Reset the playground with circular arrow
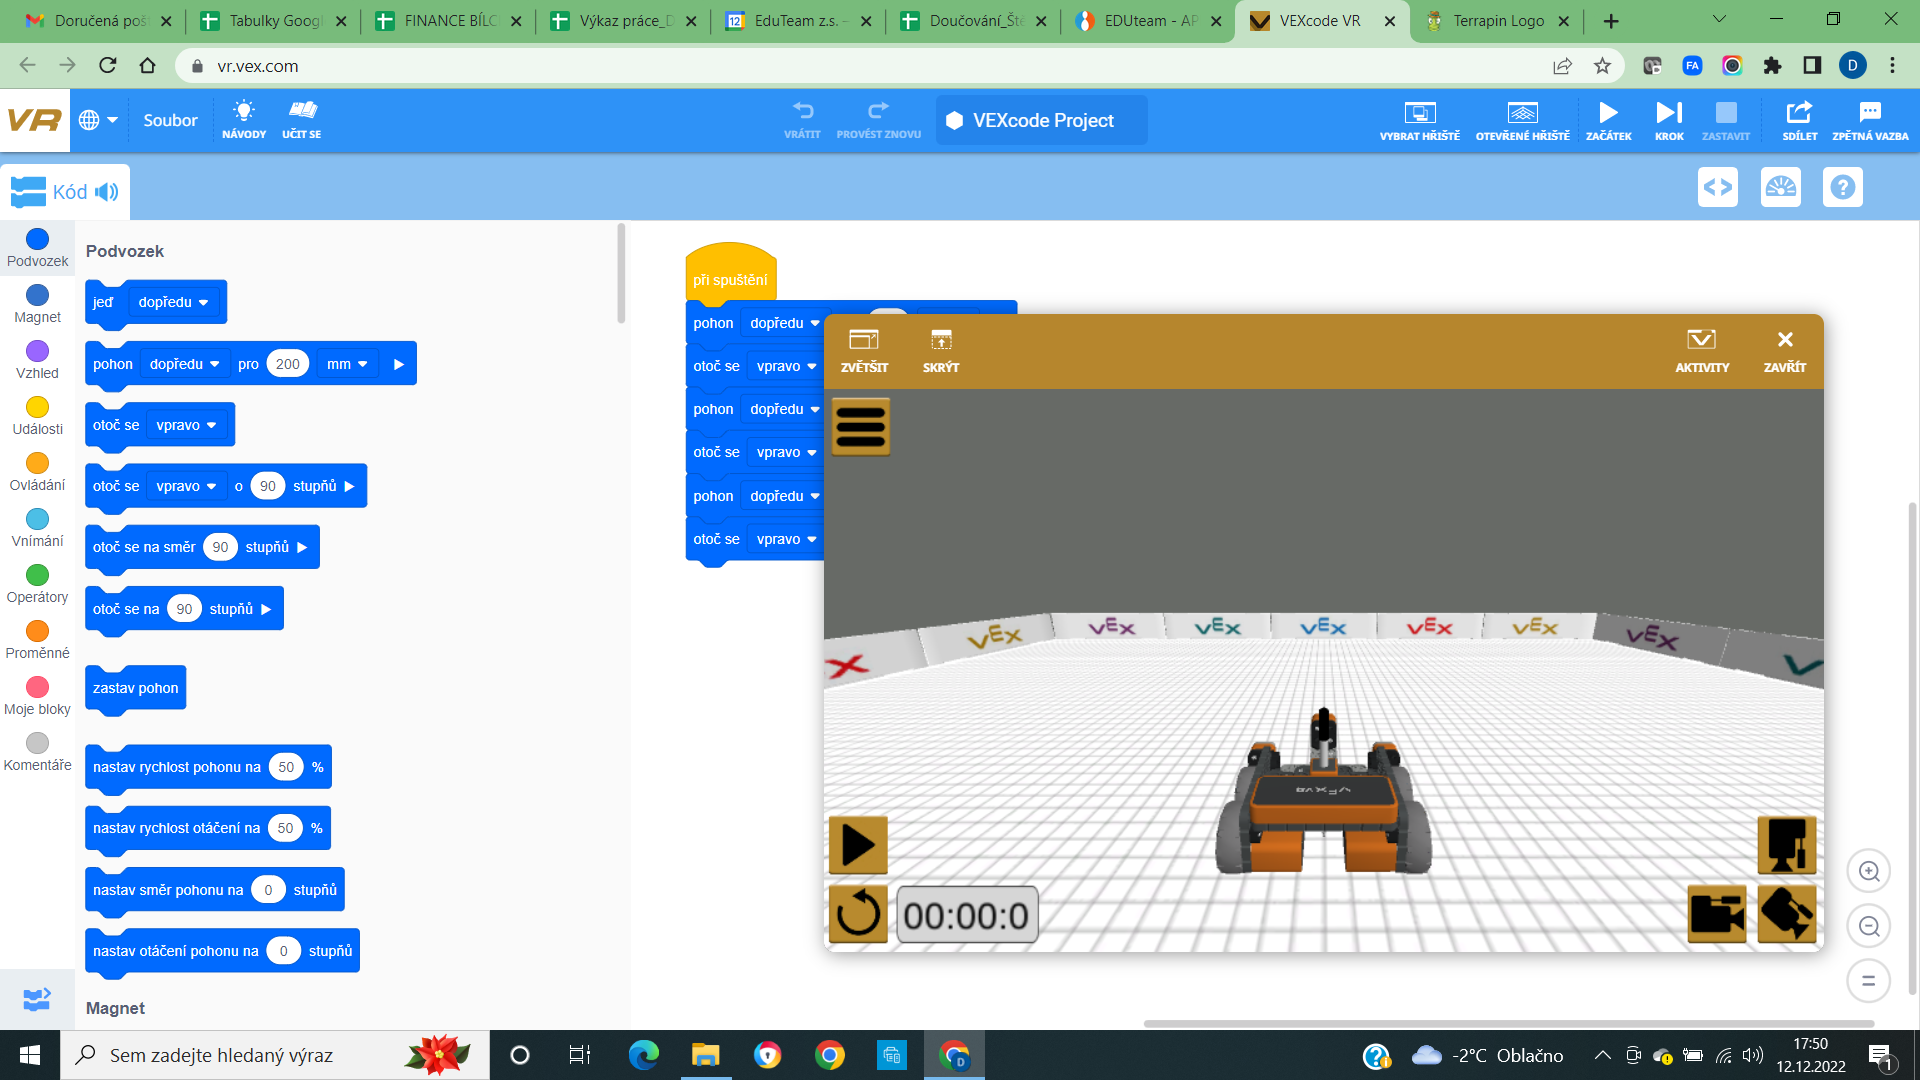The image size is (1920, 1080). pyautogui.click(x=857, y=914)
